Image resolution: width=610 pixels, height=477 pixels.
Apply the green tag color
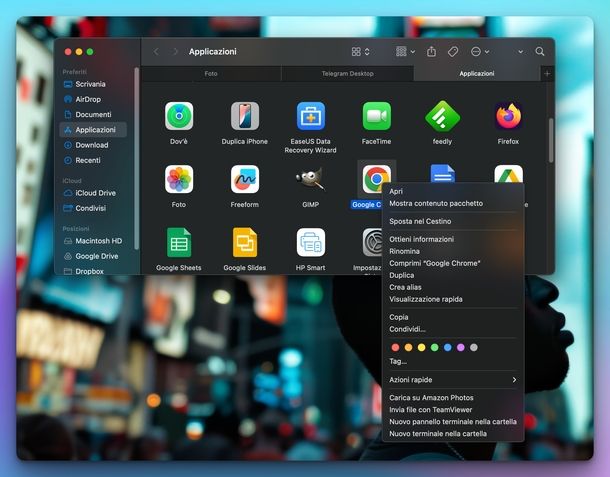point(435,347)
